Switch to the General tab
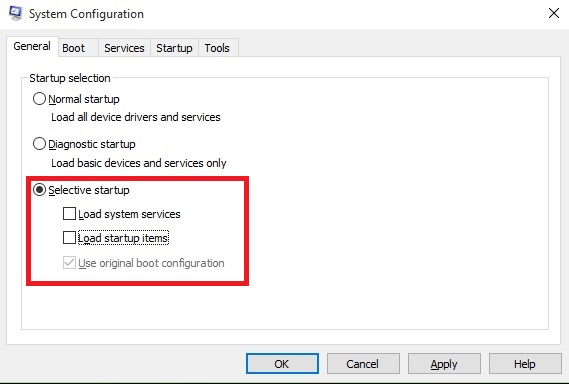Image resolution: width=569 pixels, height=384 pixels. click(x=32, y=46)
